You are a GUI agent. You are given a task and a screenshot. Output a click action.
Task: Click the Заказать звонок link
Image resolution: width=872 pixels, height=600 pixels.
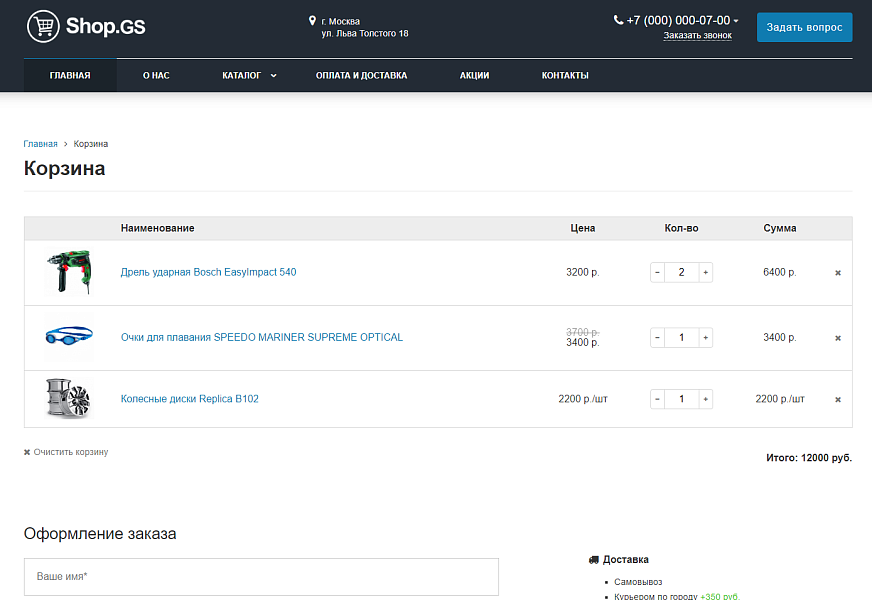pyautogui.click(x=697, y=36)
